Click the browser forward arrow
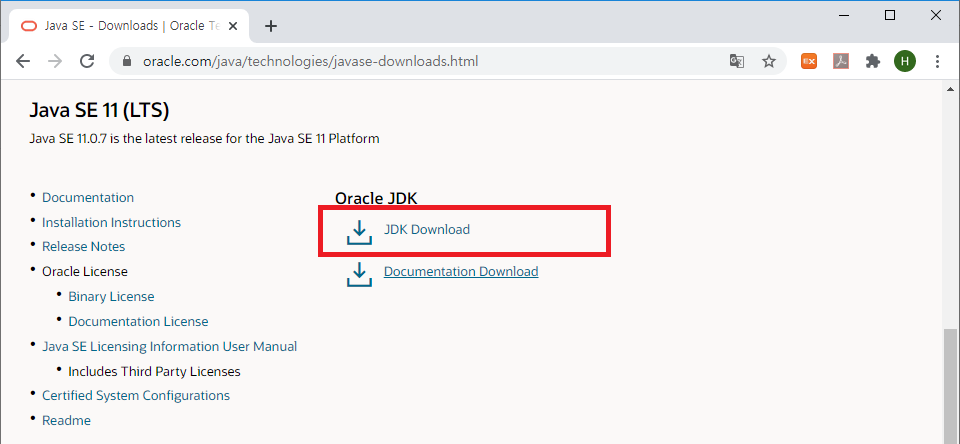Image resolution: width=960 pixels, height=444 pixels. 55,61
